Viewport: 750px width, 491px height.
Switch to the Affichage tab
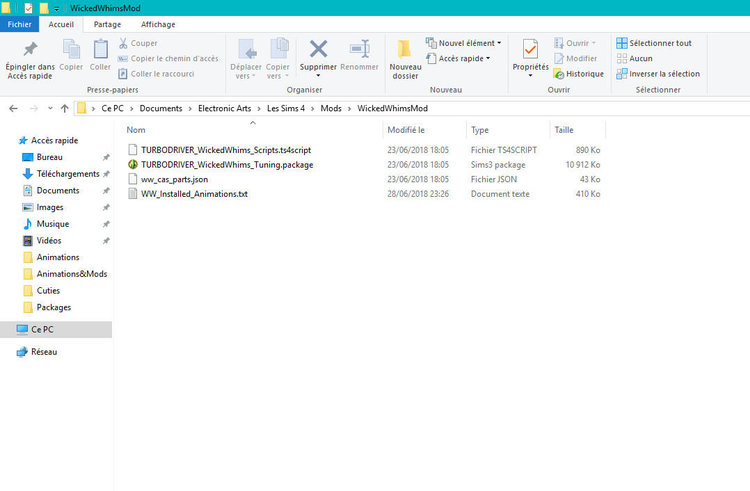click(x=158, y=24)
